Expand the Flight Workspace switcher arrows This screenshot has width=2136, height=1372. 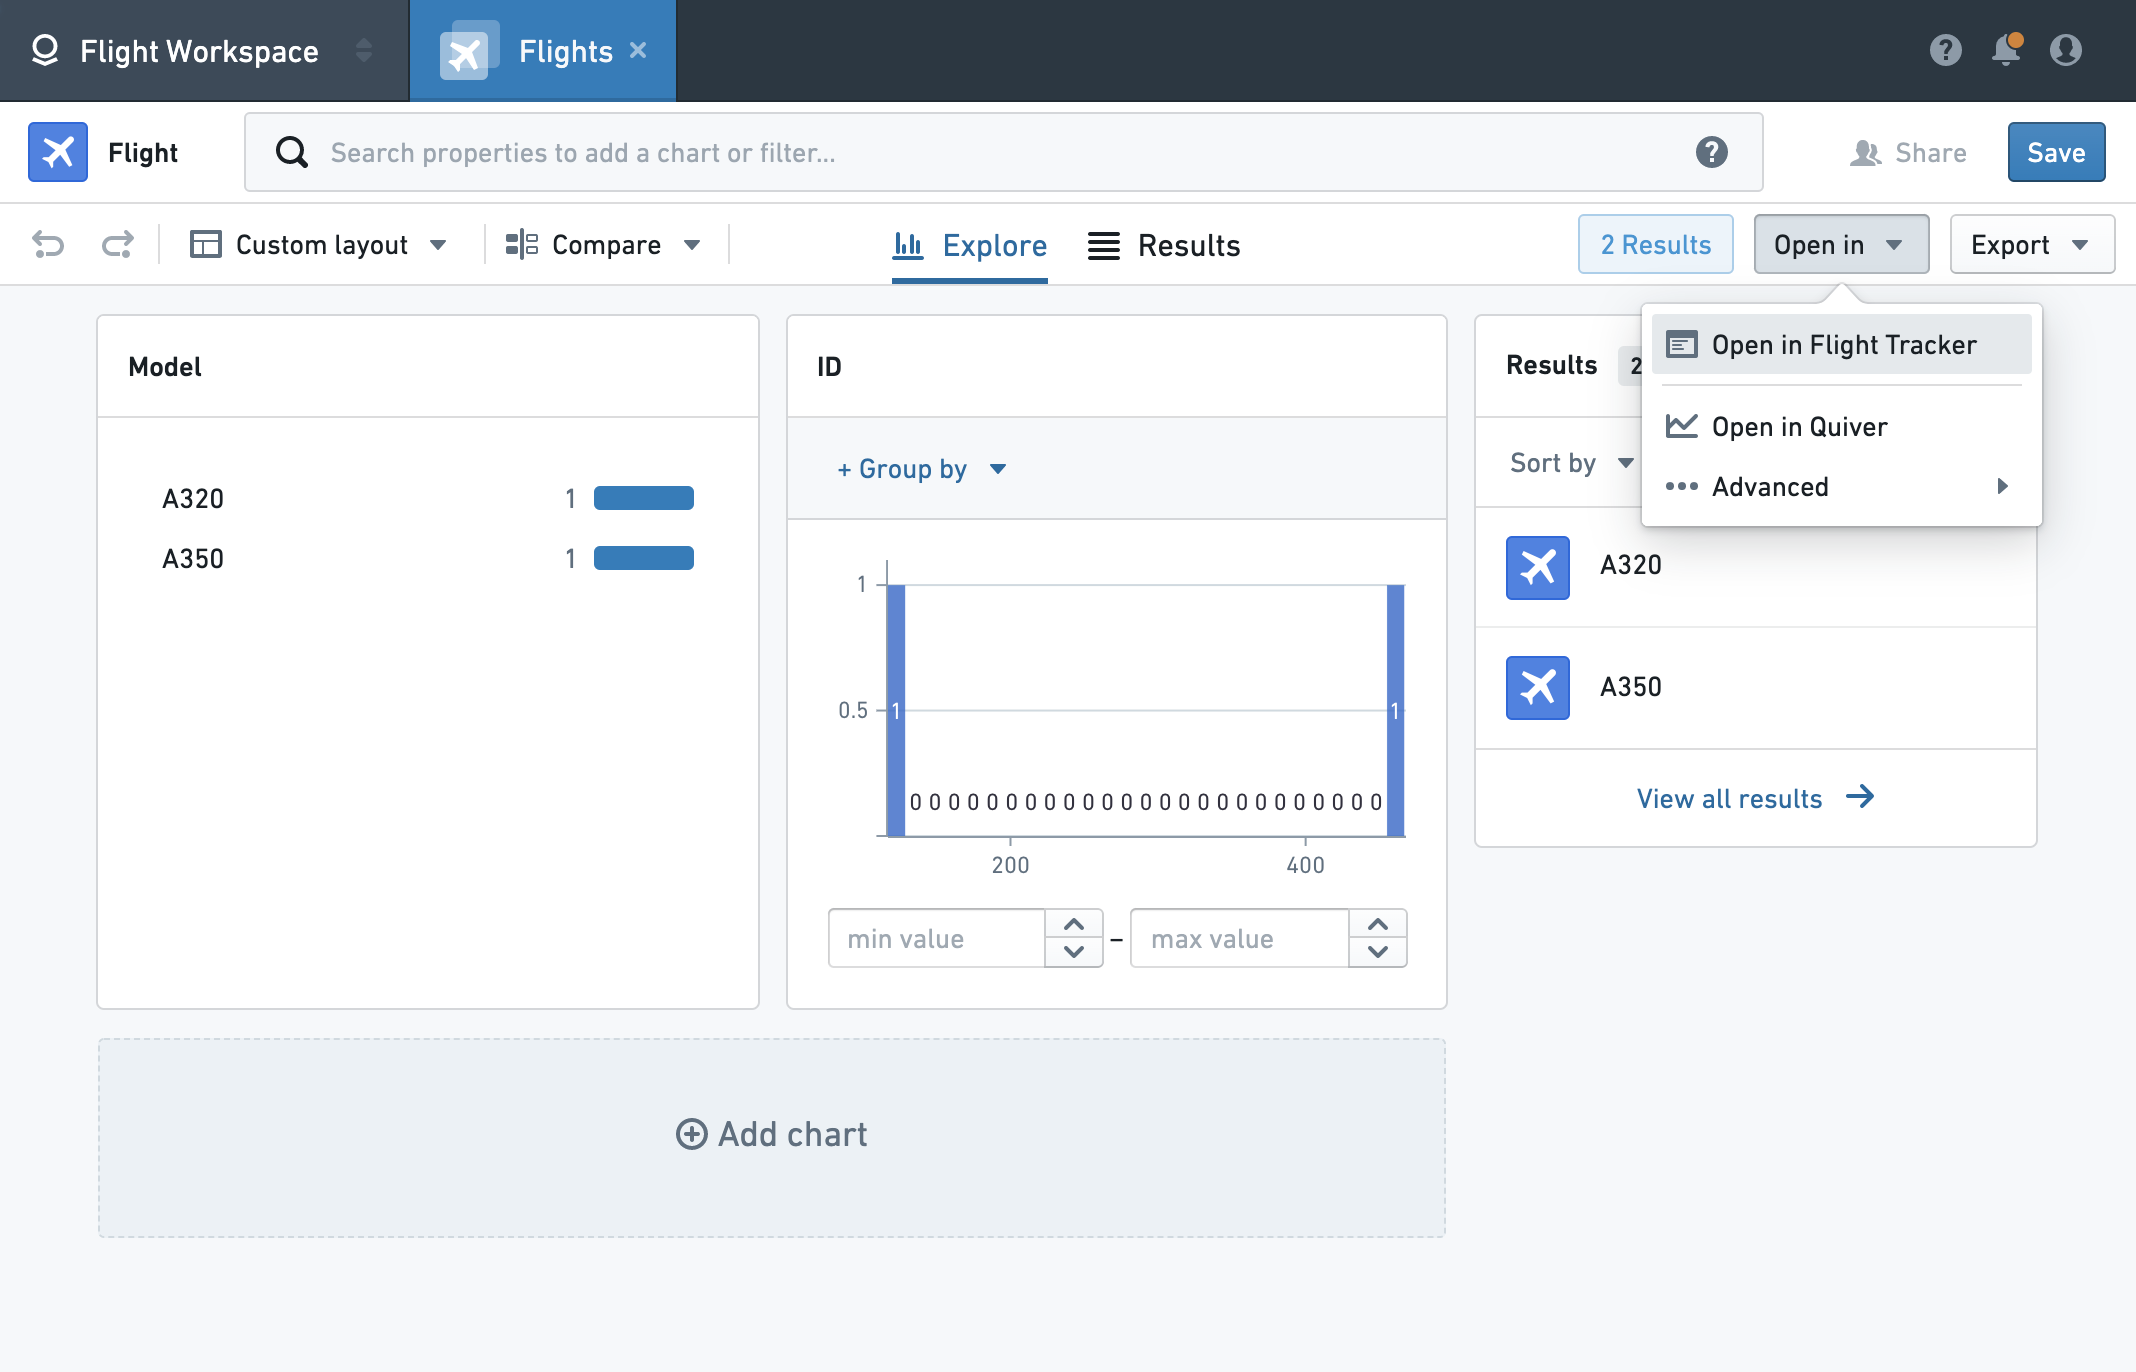[364, 50]
